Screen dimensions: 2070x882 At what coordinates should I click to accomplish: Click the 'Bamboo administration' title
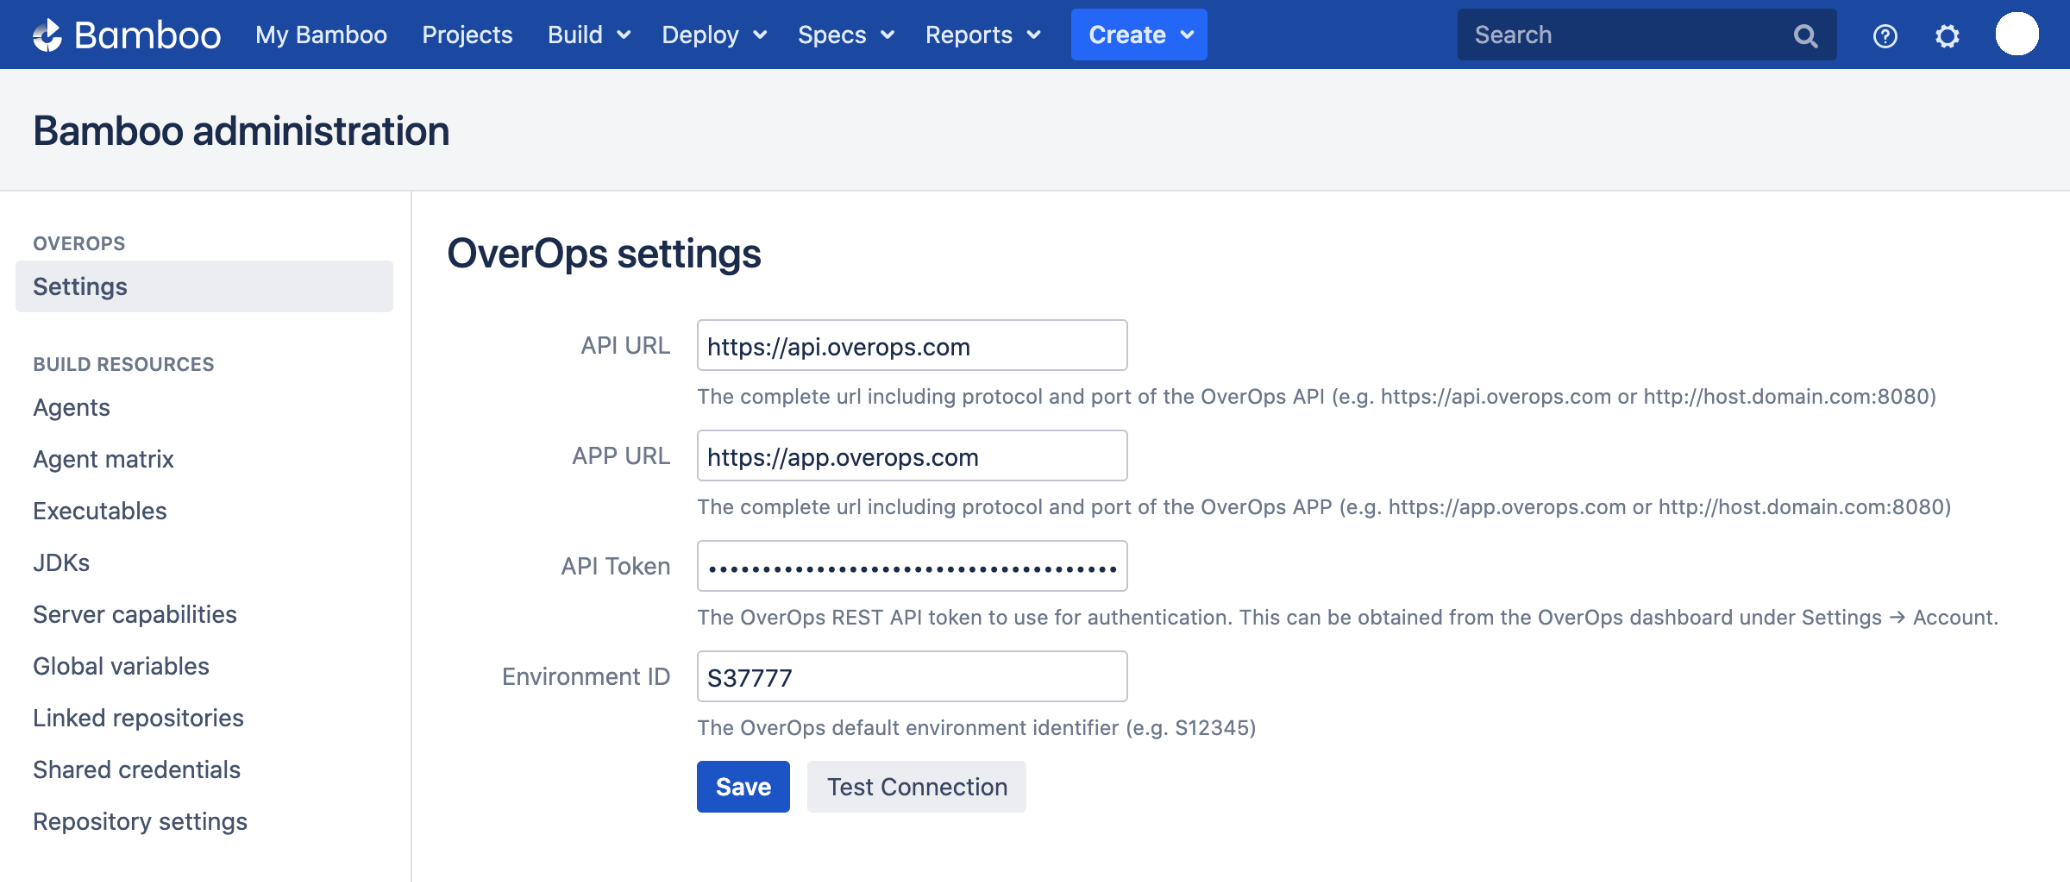(x=241, y=131)
